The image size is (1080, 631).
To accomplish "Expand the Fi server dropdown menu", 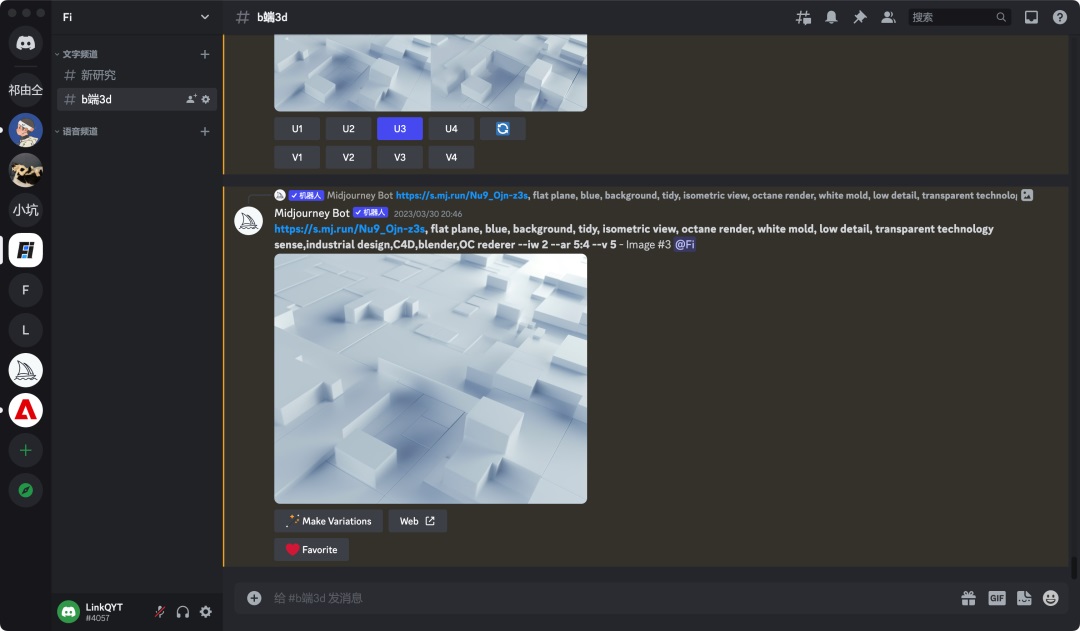I will click(x=205, y=17).
